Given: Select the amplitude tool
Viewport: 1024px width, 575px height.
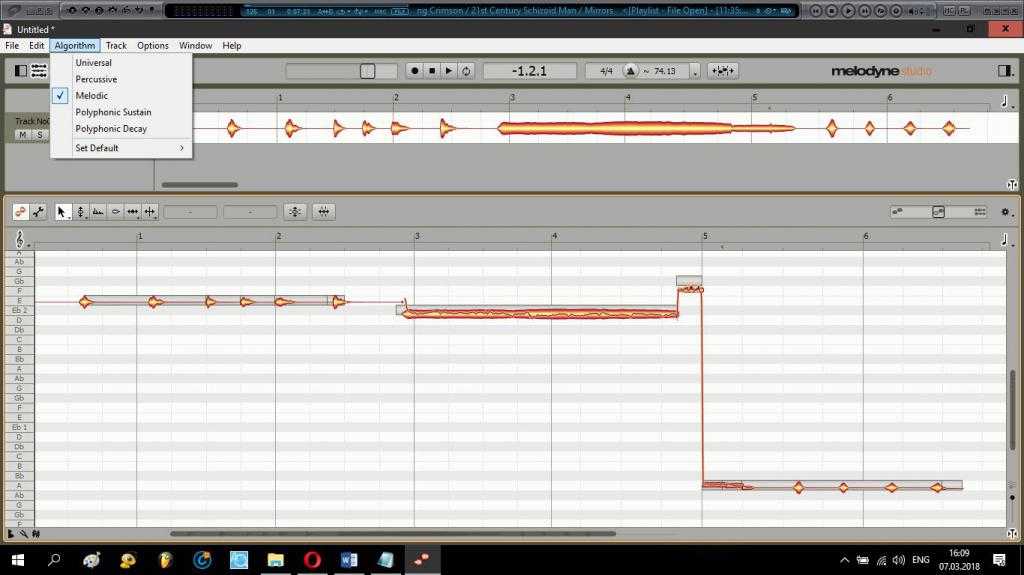Looking at the screenshot, I should [x=115, y=212].
